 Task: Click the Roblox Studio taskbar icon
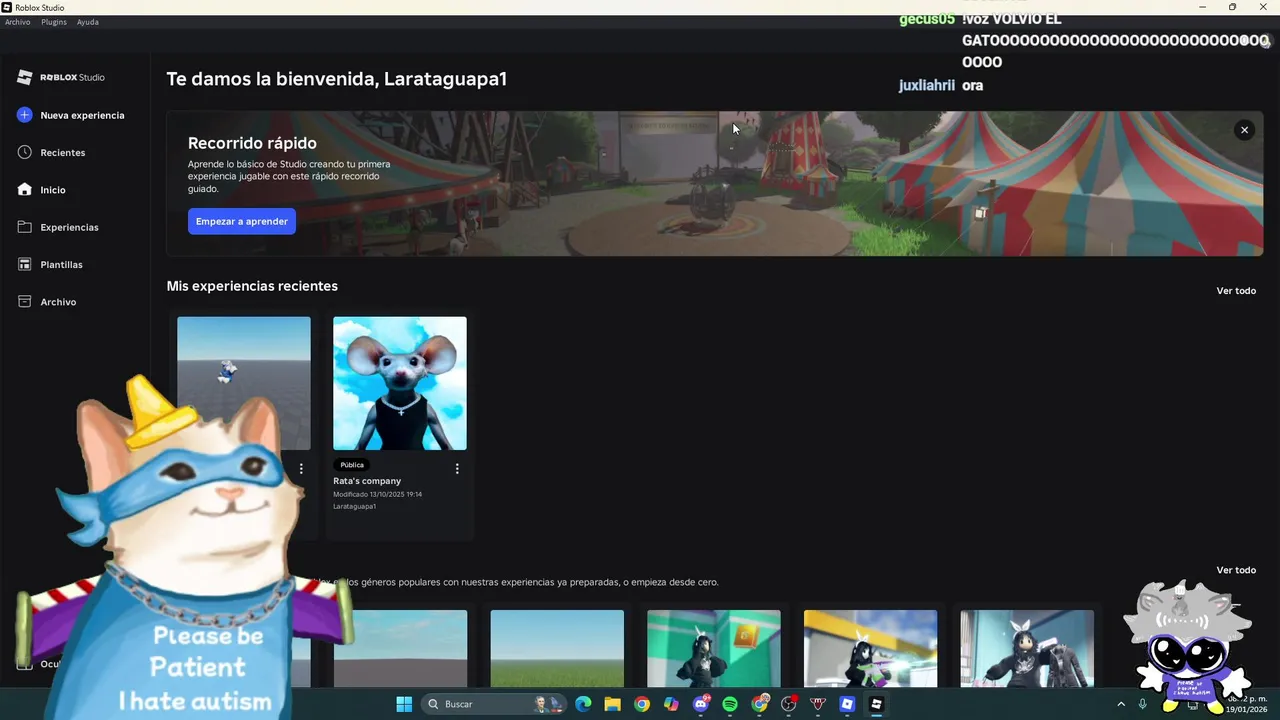[877, 704]
